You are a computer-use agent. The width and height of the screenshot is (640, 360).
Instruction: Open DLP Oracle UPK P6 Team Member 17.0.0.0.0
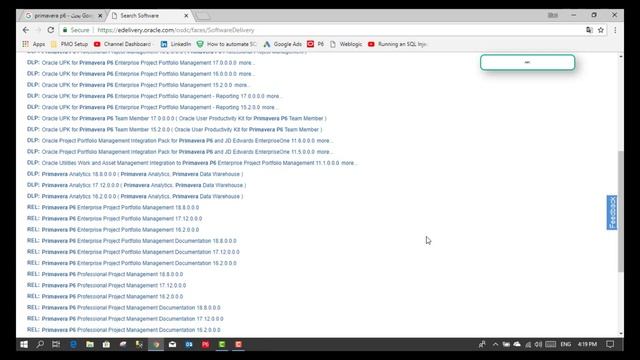coord(177,118)
